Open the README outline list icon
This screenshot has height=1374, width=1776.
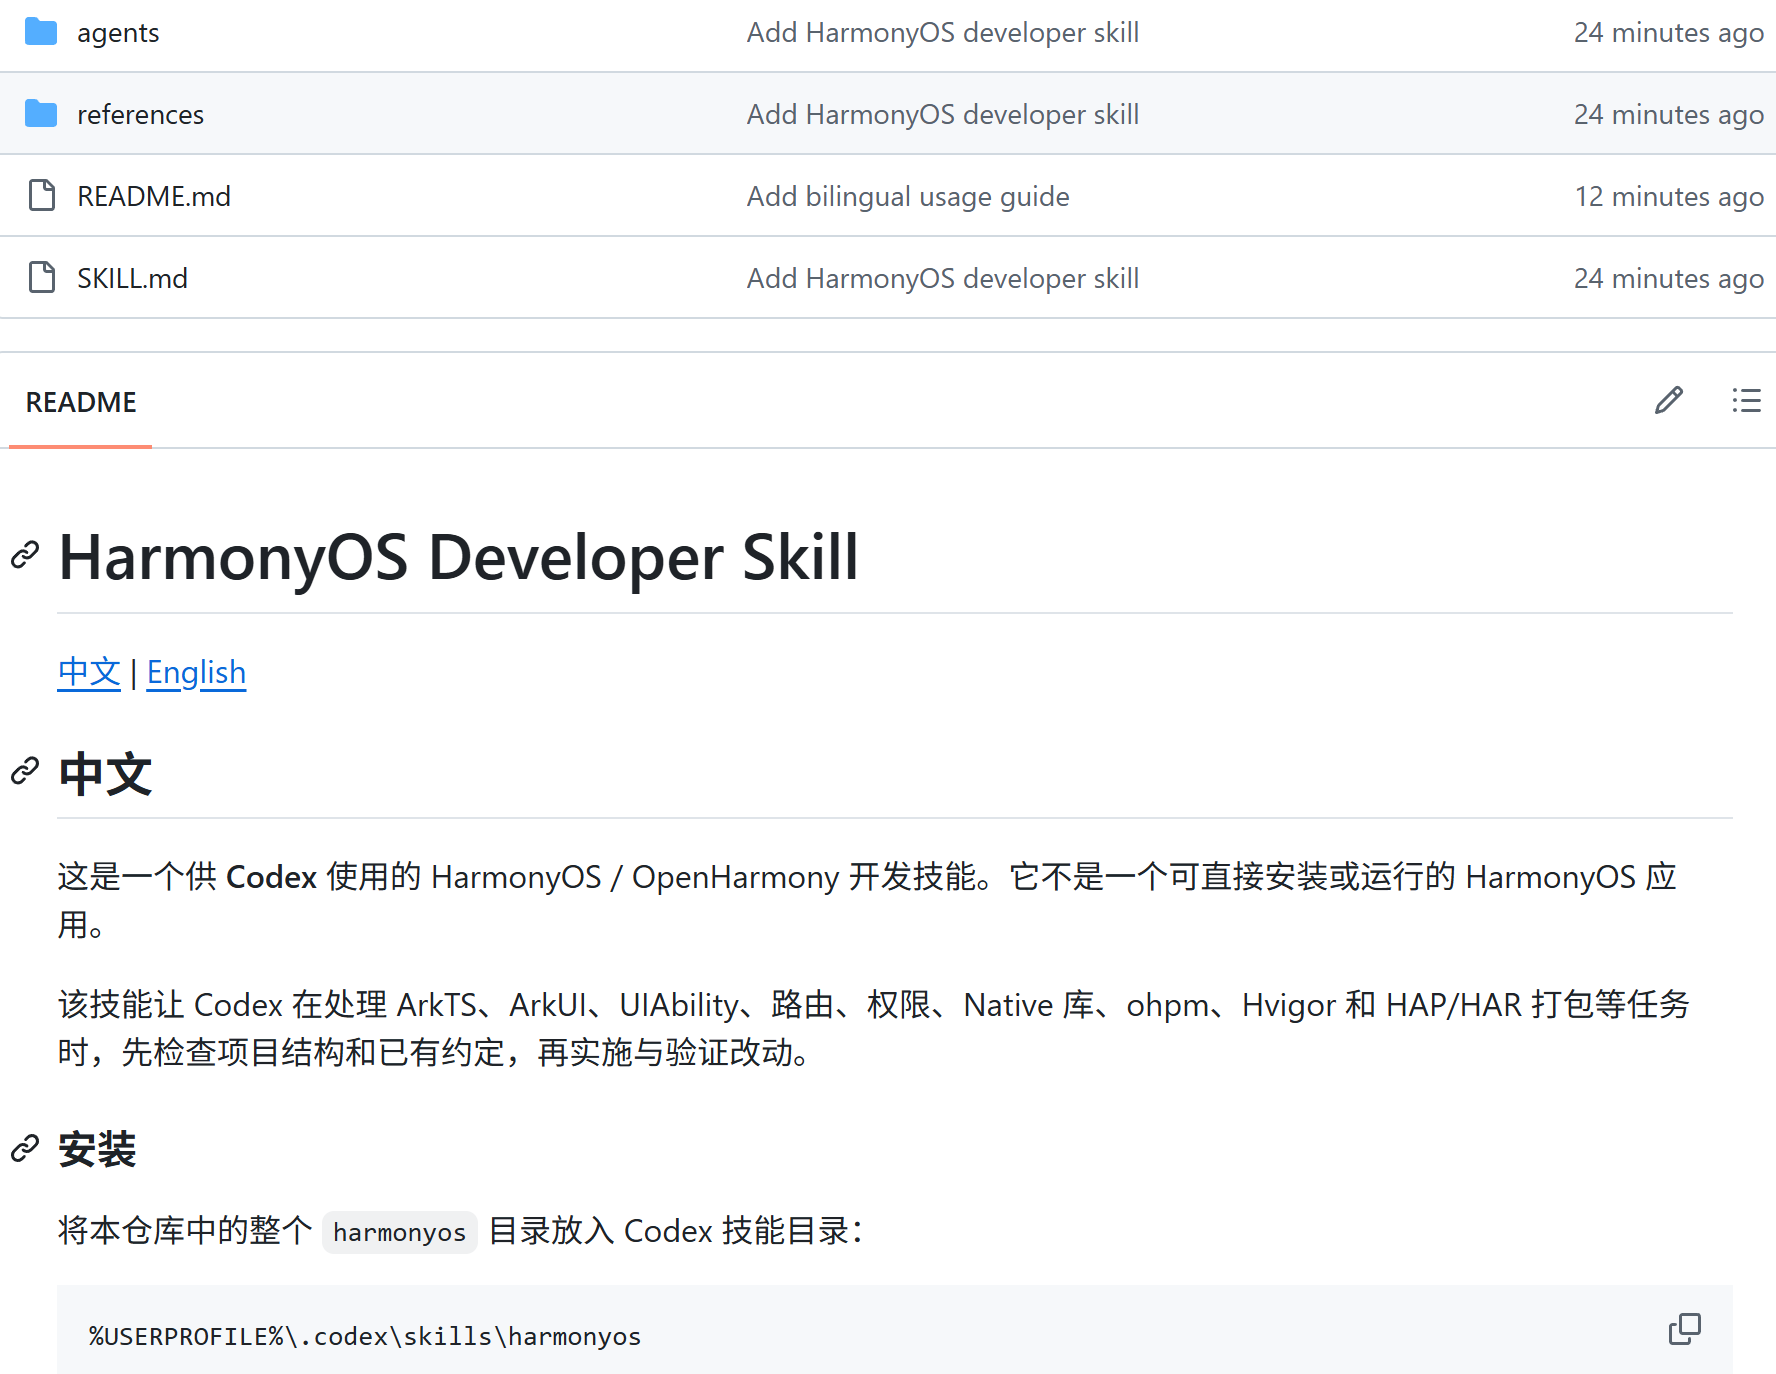[1747, 401]
